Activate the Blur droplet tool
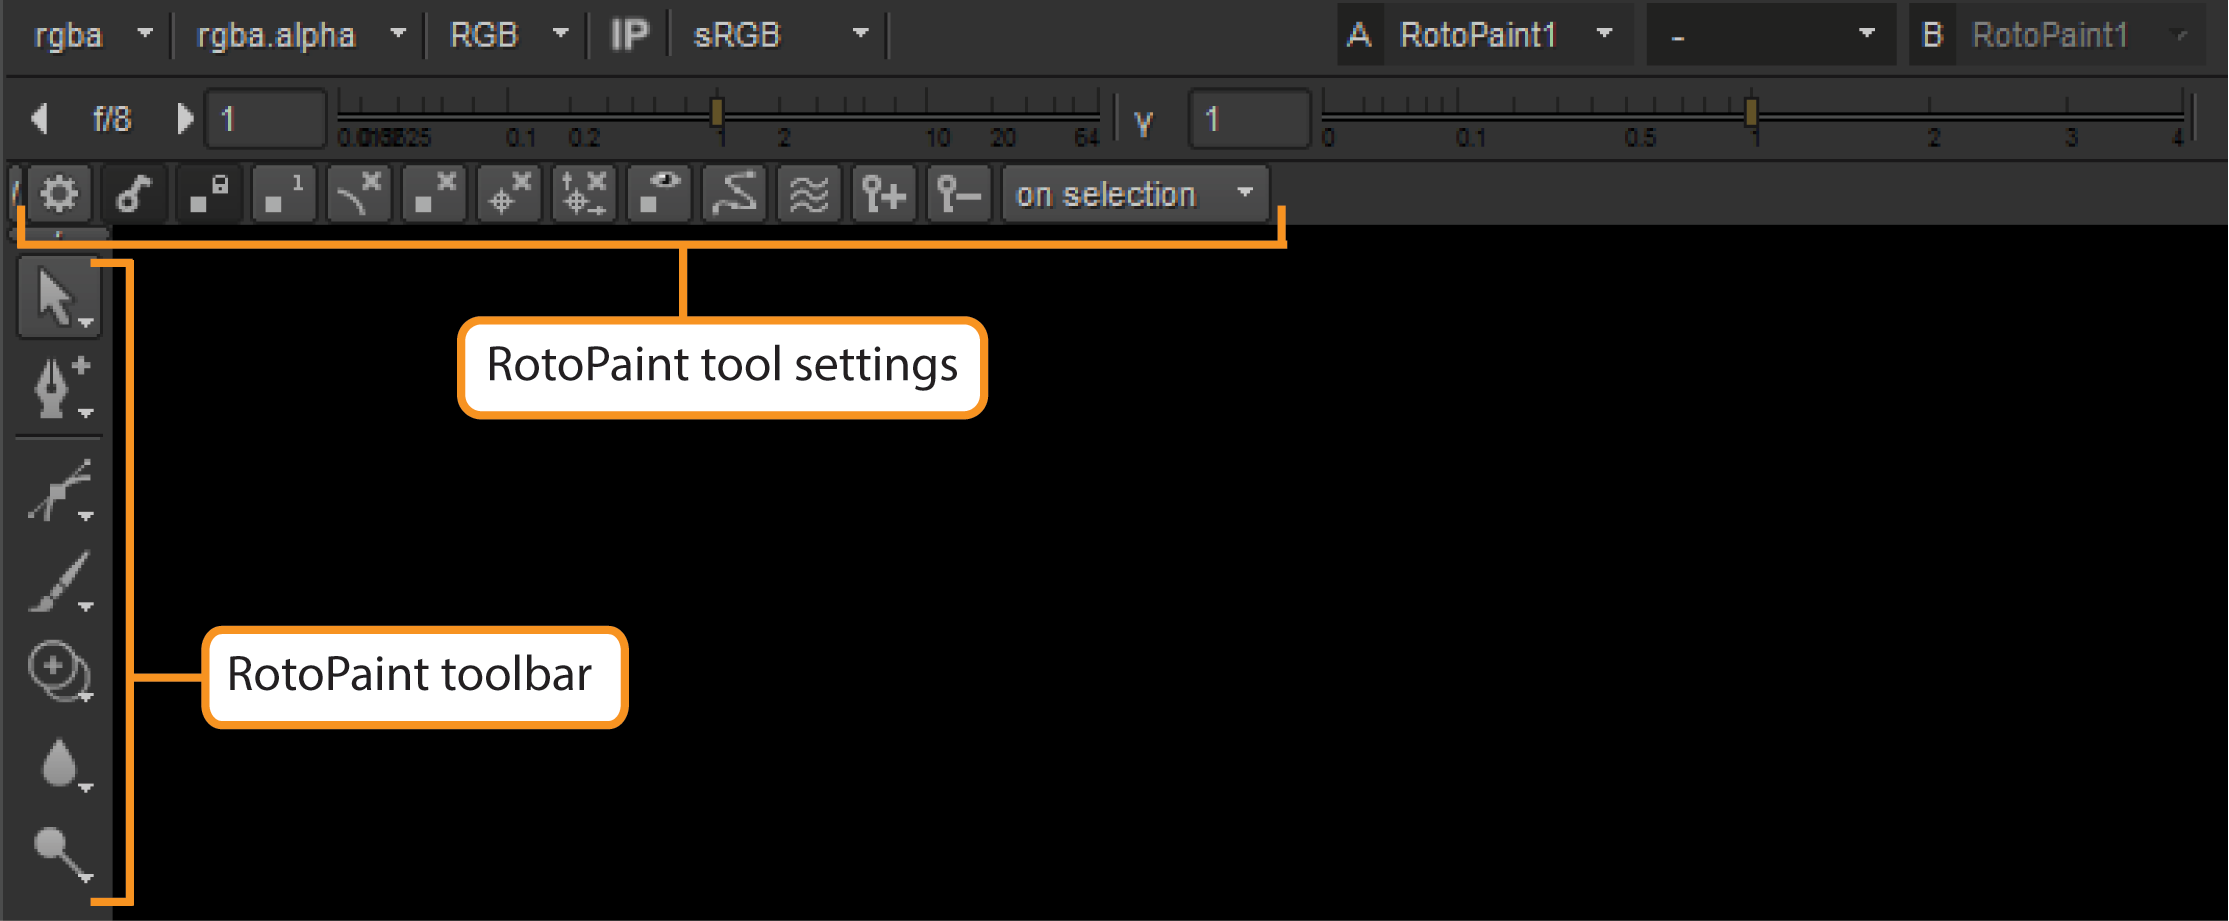This screenshot has width=2229, height=921. coord(60,765)
